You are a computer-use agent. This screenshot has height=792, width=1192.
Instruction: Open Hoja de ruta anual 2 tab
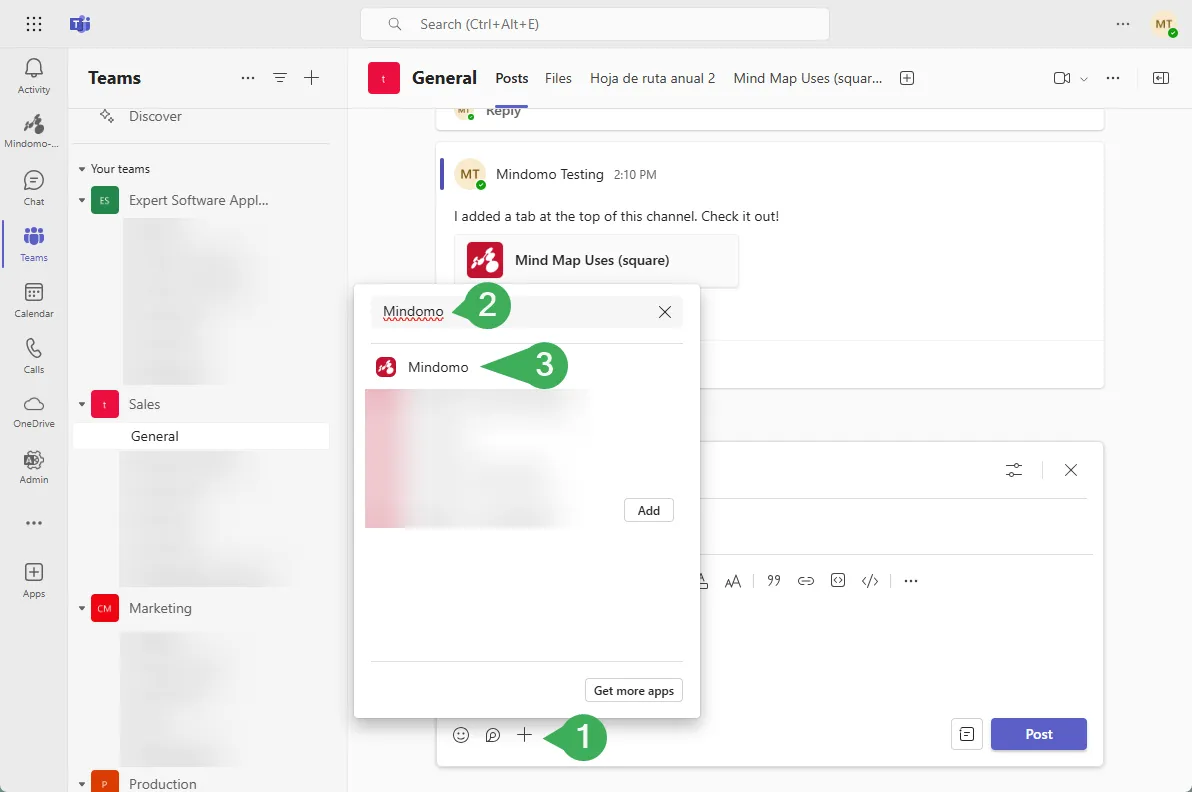652,78
